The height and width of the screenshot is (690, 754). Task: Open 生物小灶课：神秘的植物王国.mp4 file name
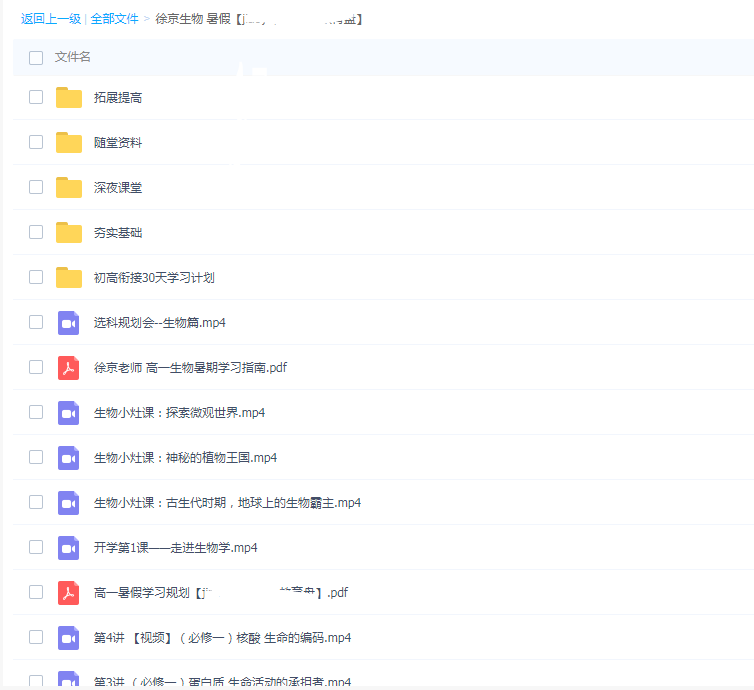185,458
